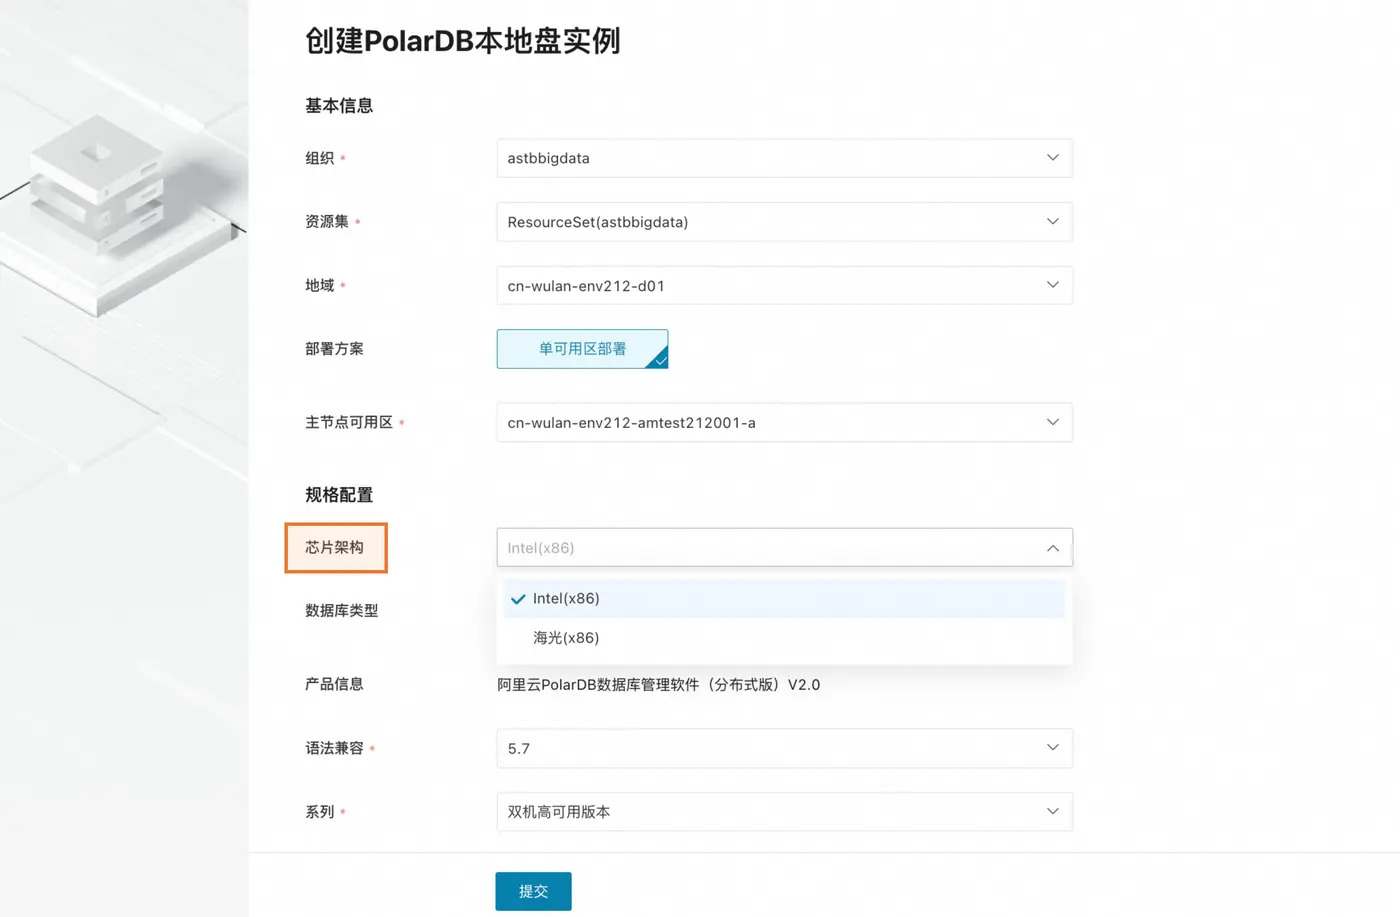The image size is (1400, 917).
Task: Open the 资源集 dropdown showing ResourceSet(astbbigdata)
Action: 784,222
